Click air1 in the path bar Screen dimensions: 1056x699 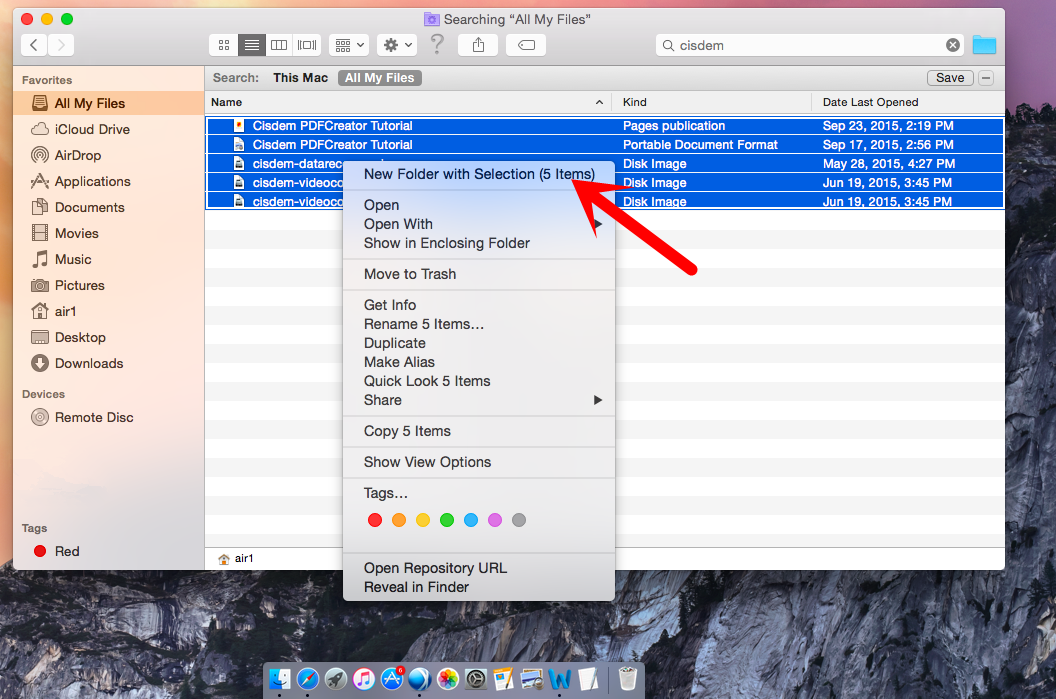click(236, 559)
